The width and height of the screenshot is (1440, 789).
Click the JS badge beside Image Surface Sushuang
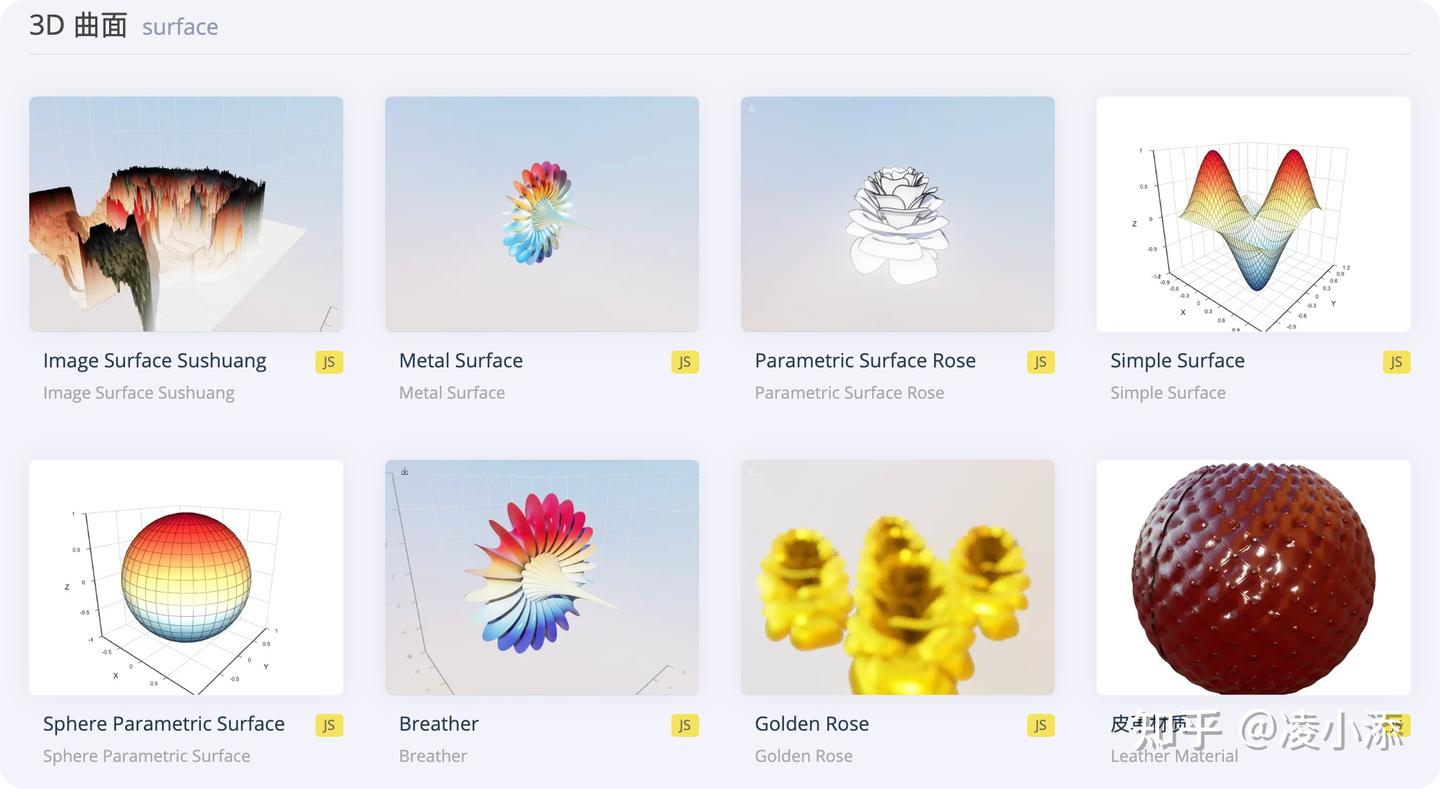(329, 362)
